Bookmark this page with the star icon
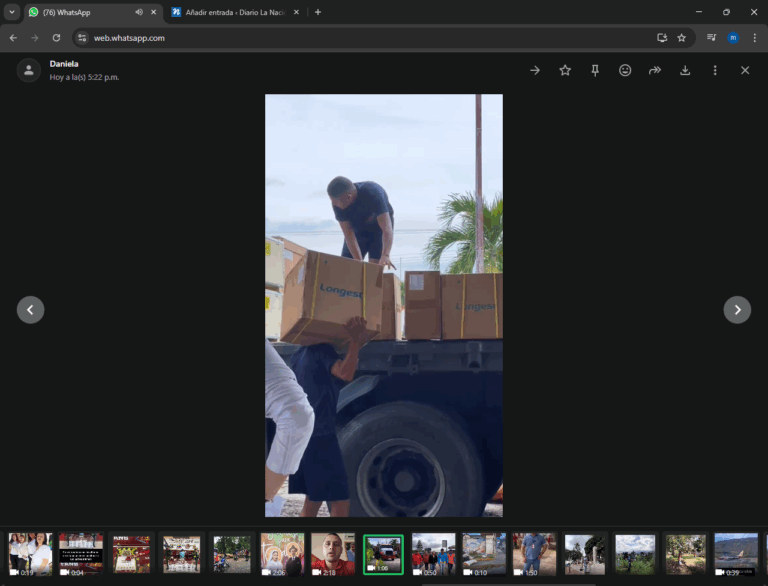 (681, 38)
